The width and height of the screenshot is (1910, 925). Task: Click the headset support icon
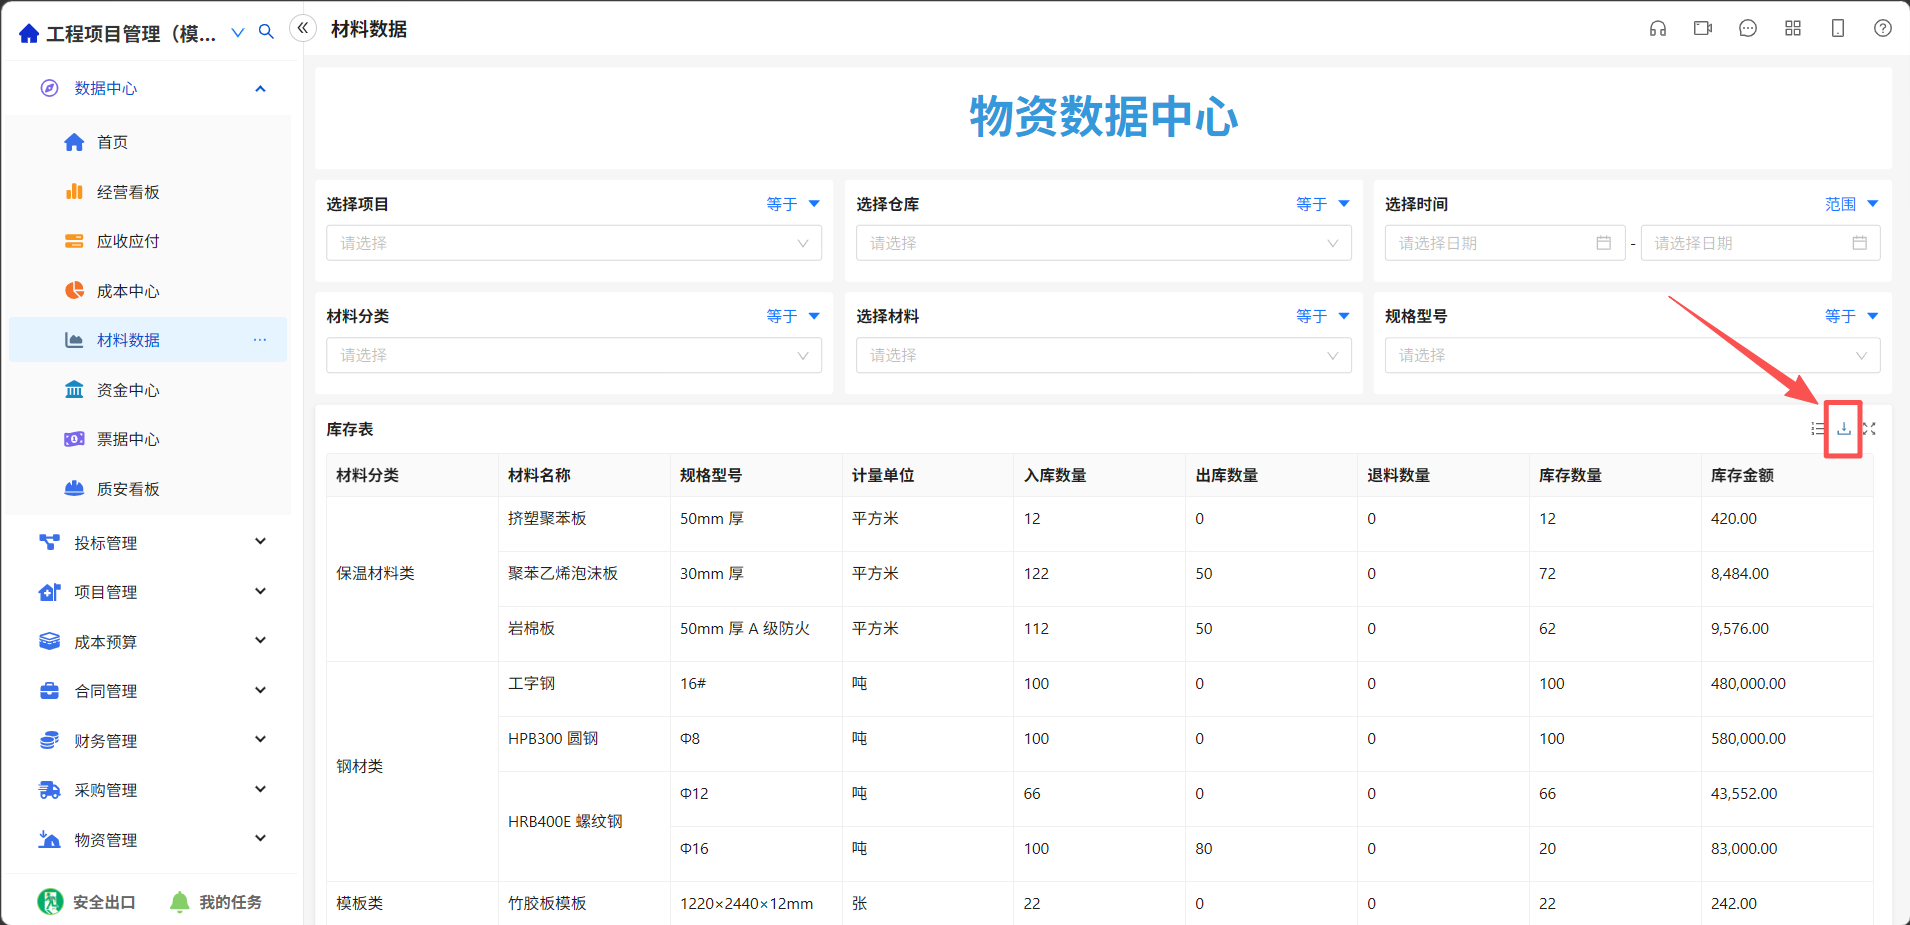[x=1658, y=29]
